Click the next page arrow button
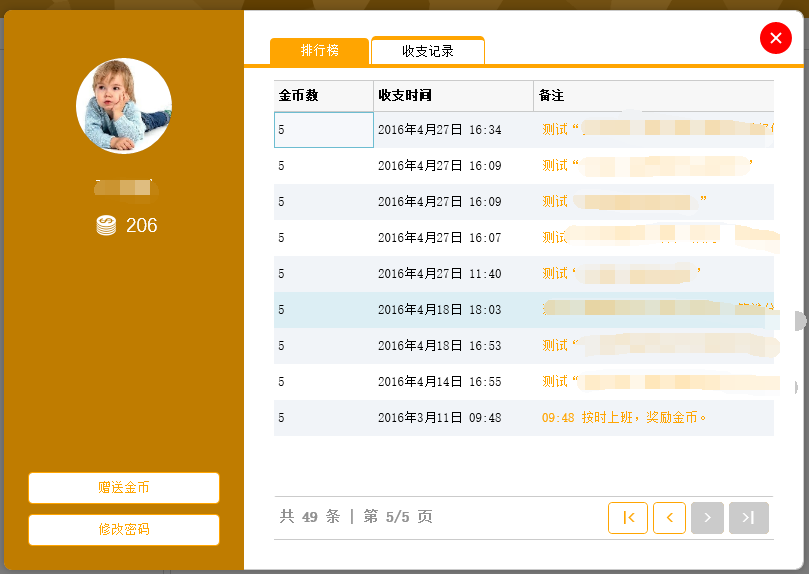809x574 pixels. coord(707,517)
